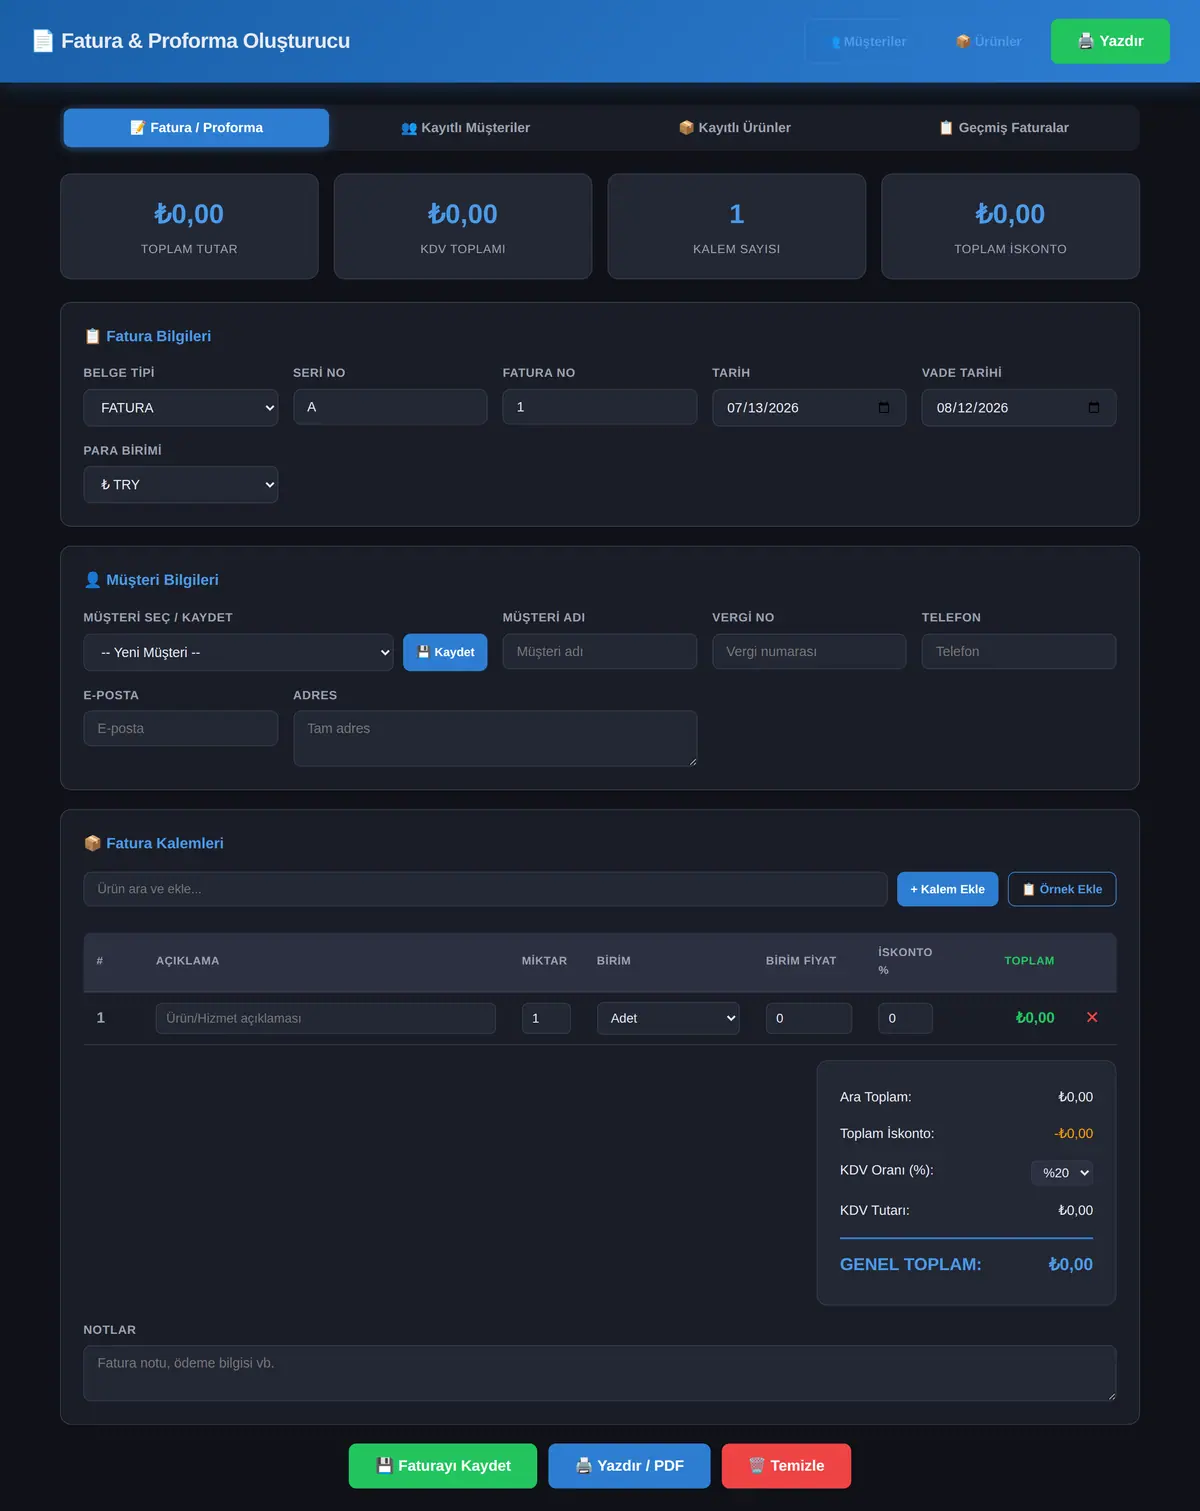Click the KDV Toplamı summary card
The image size is (1200, 1511).
pyautogui.click(x=463, y=227)
